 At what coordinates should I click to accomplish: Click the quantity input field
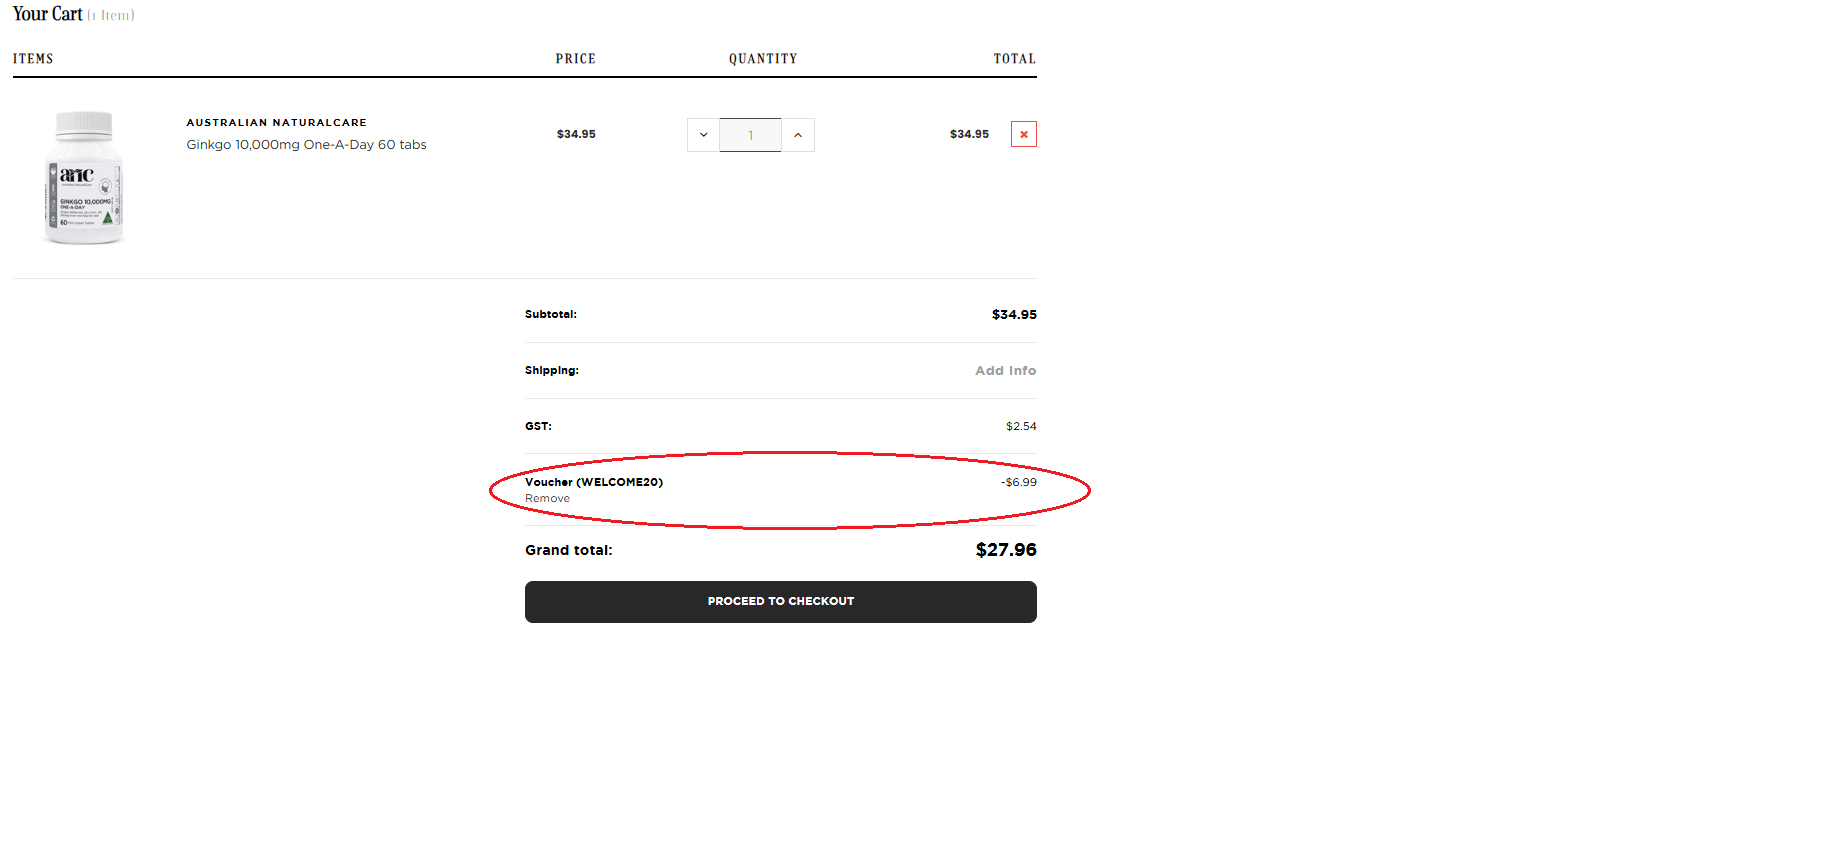pyautogui.click(x=750, y=134)
